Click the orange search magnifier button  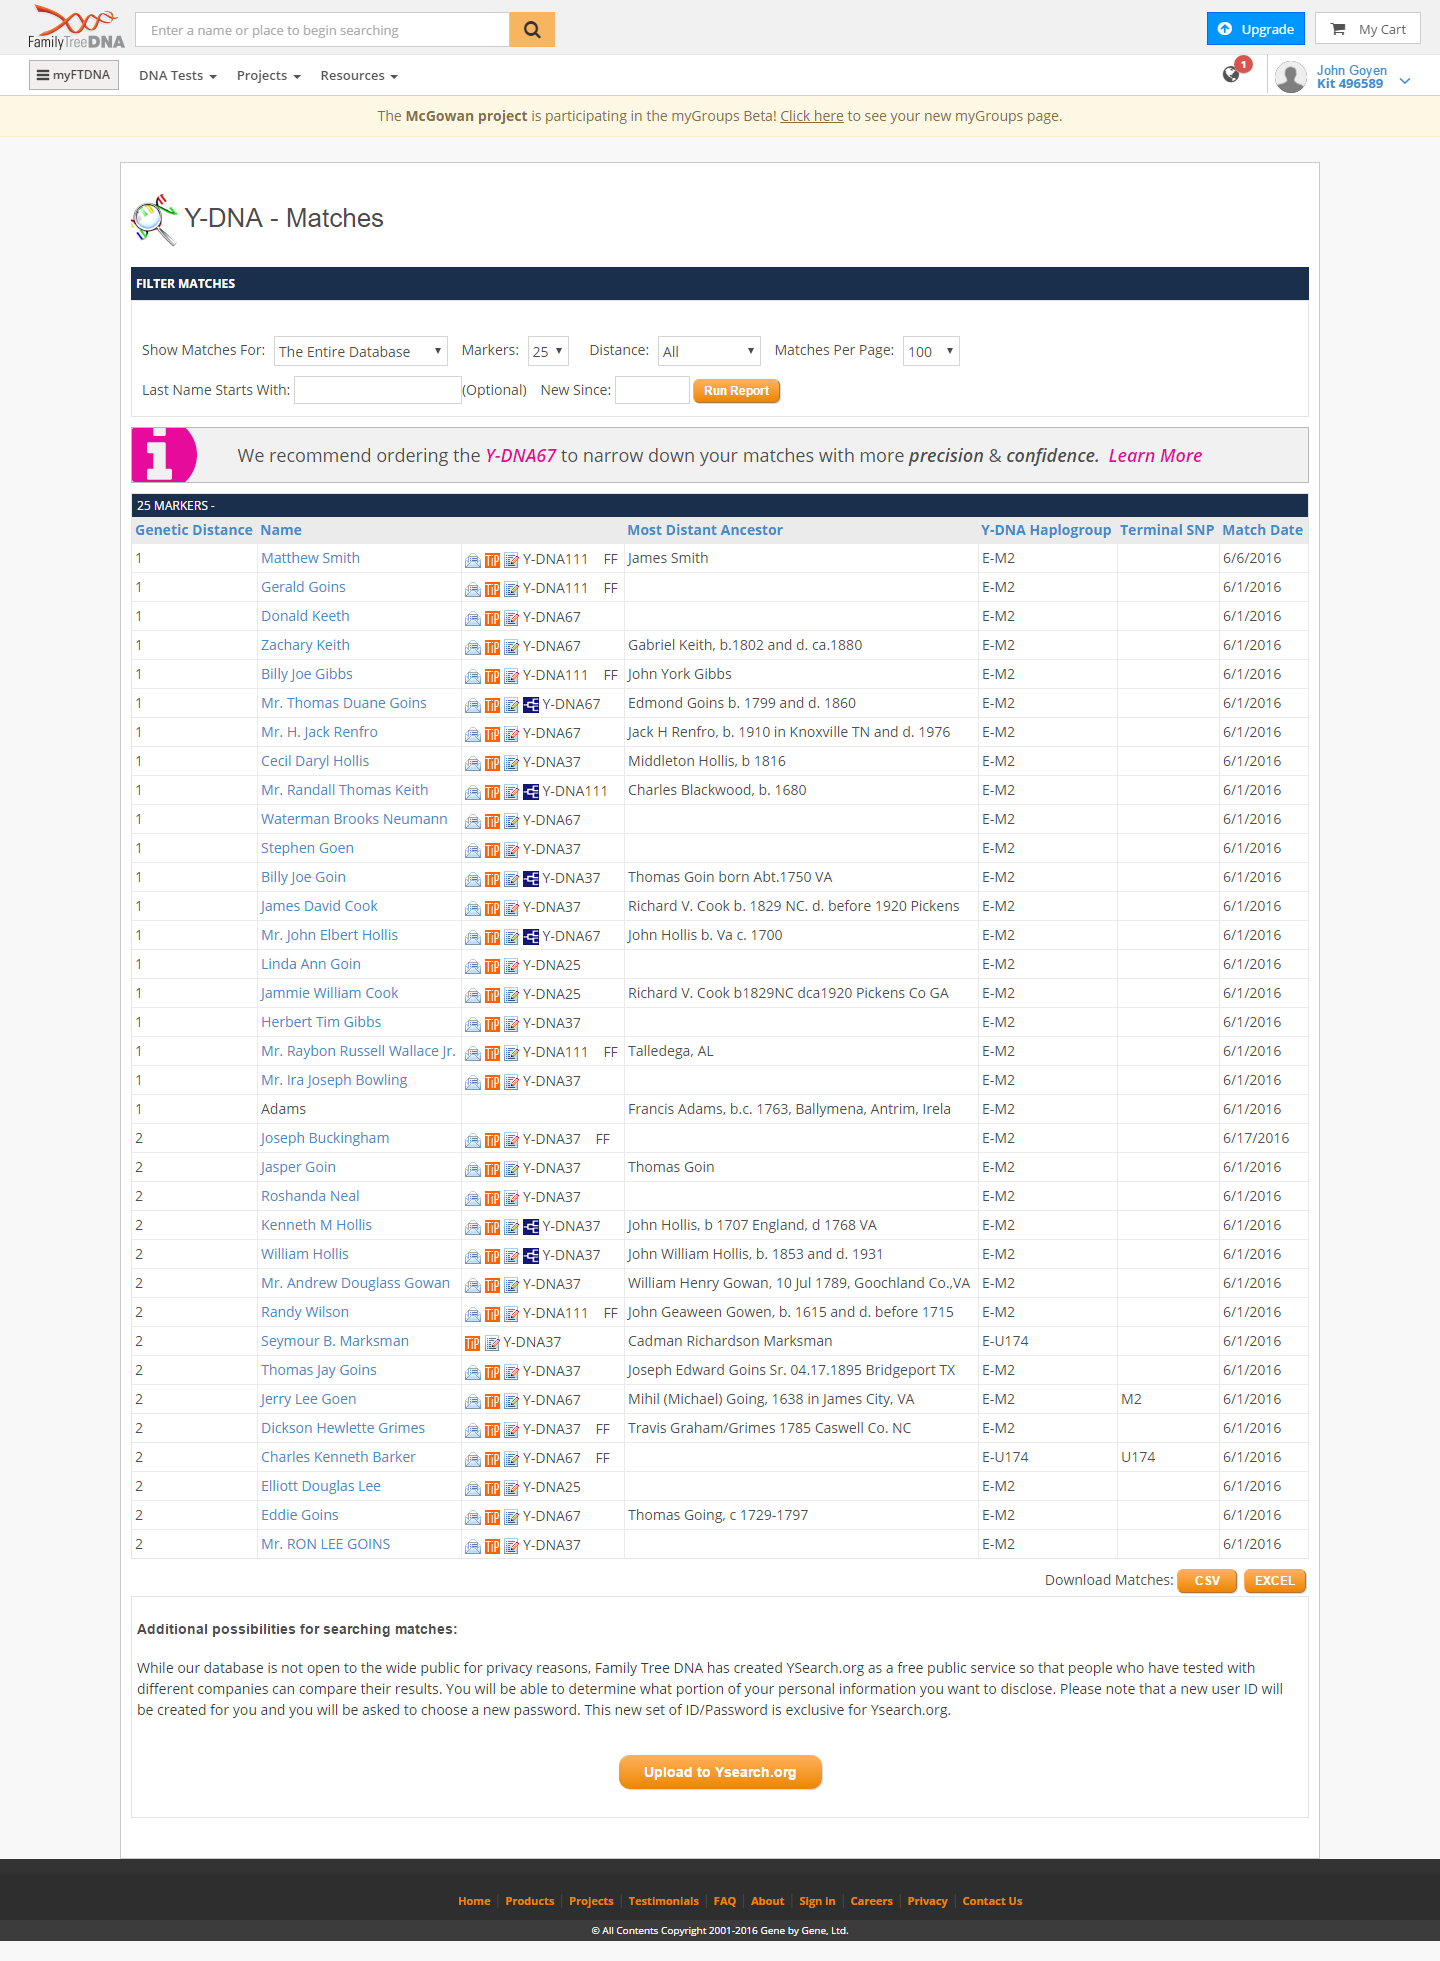[x=532, y=30]
